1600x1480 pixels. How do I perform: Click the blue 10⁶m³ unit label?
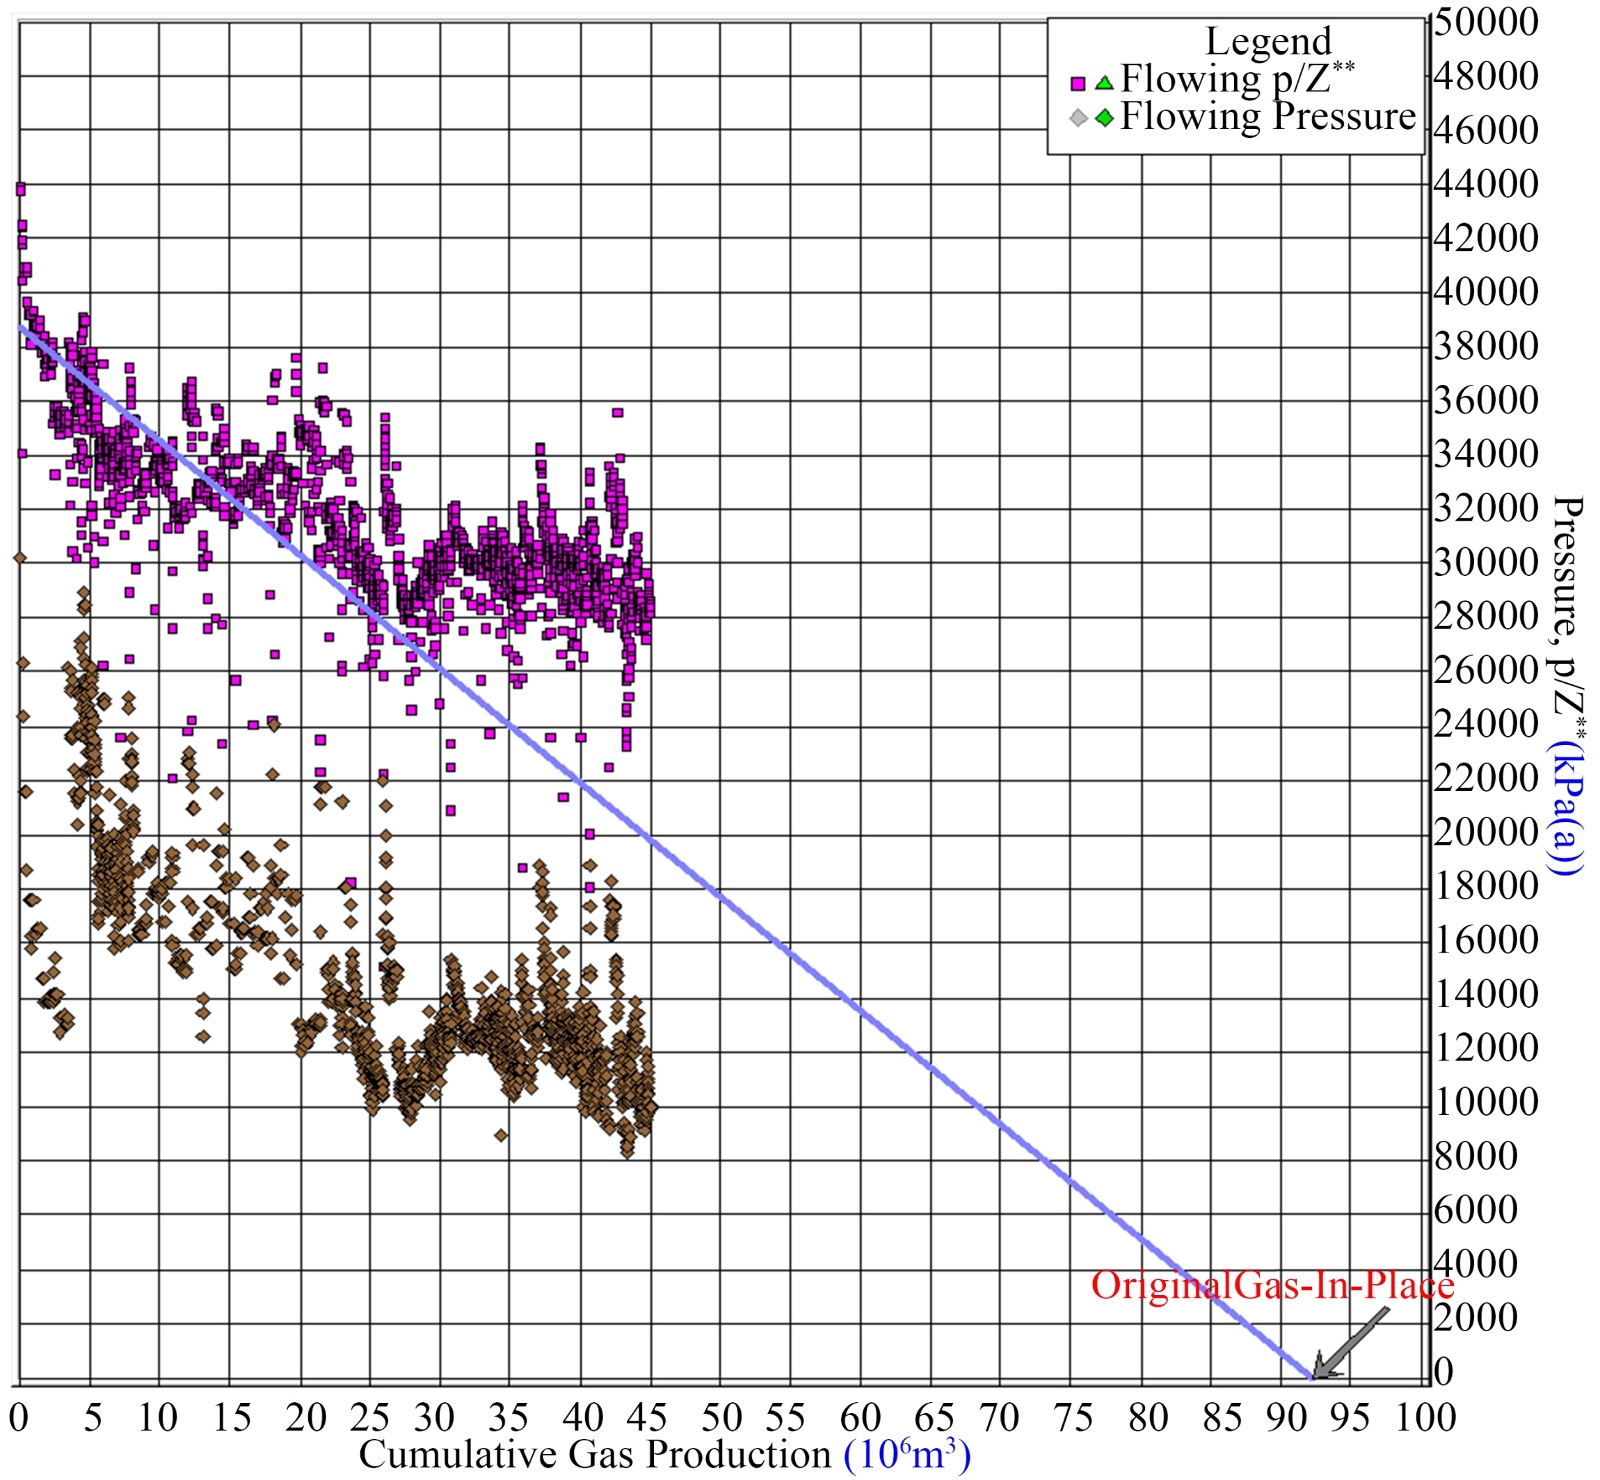(x=907, y=1454)
